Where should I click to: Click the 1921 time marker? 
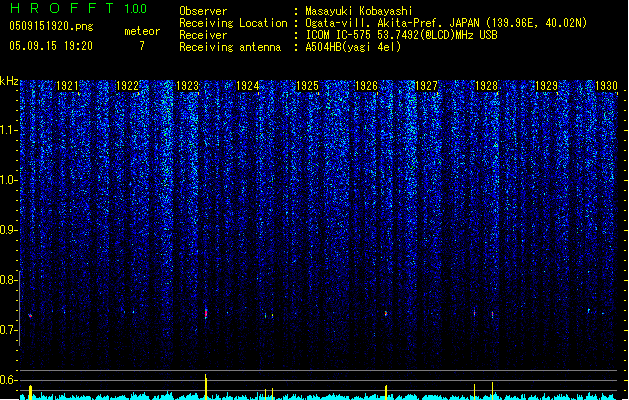pos(67,86)
